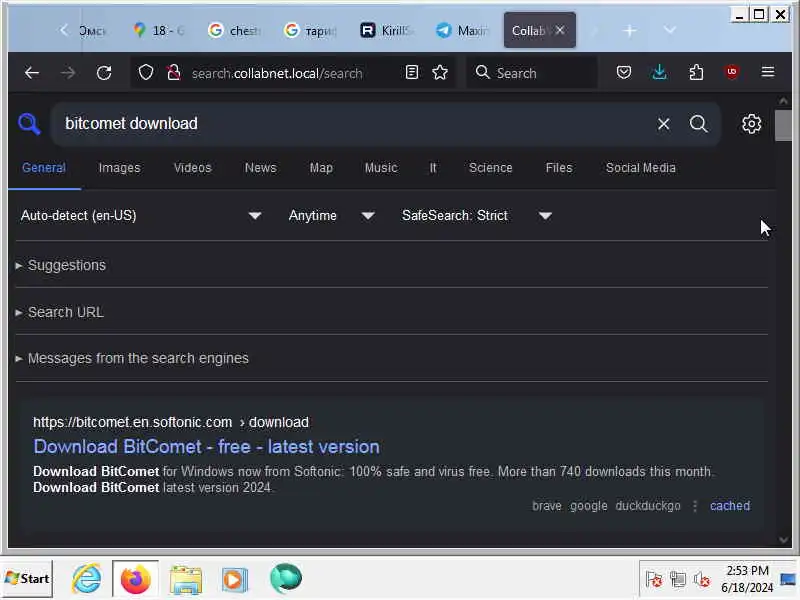The width and height of the screenshot is (800, 600).
Task: Launch Internet Explorer from taskbar
Action: pyautogui.click(x=87, y=579)
